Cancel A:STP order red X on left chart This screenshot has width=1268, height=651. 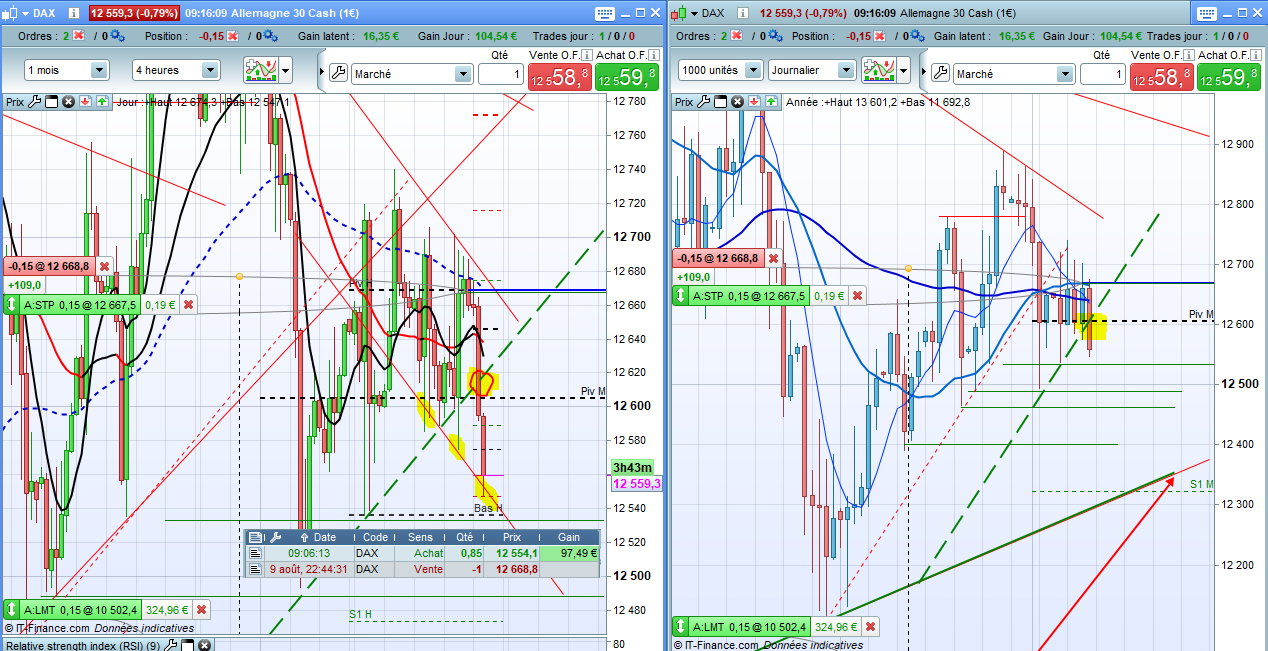tap(187, 305)
